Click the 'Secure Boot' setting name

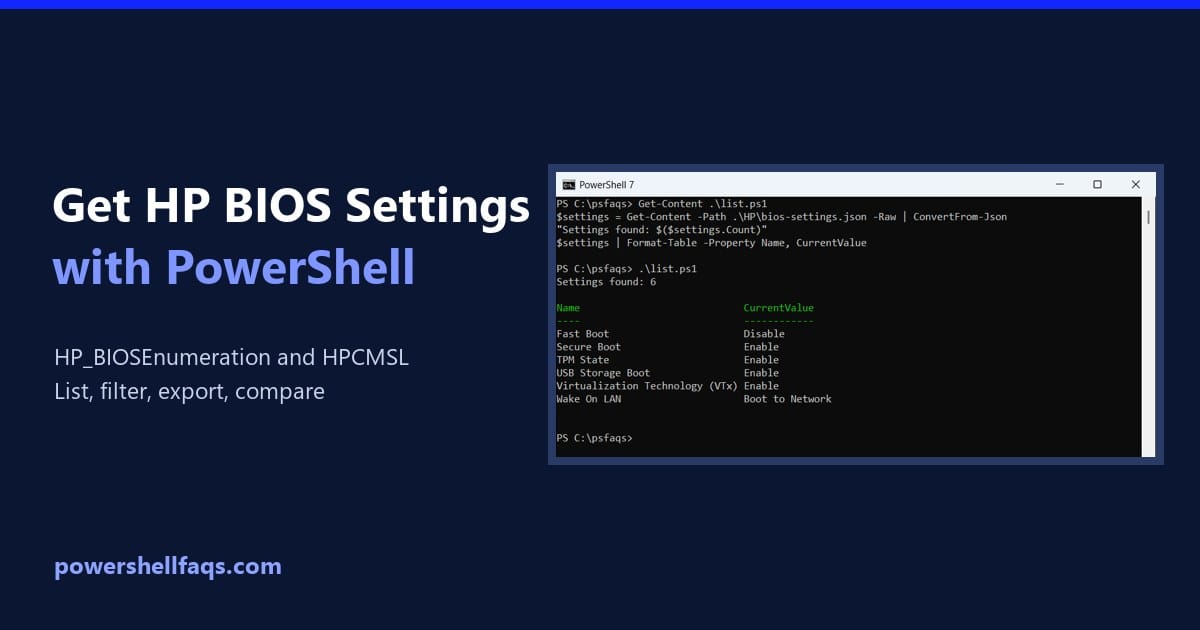589,347
